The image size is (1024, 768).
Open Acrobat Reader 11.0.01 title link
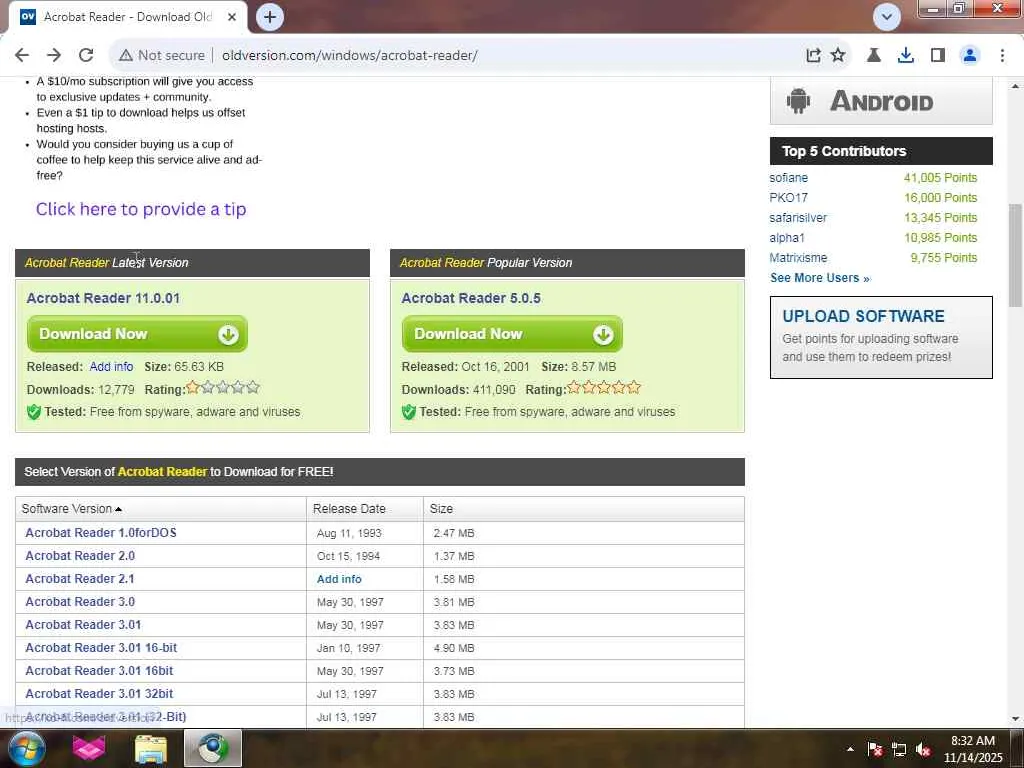click(x=103, y=298)
